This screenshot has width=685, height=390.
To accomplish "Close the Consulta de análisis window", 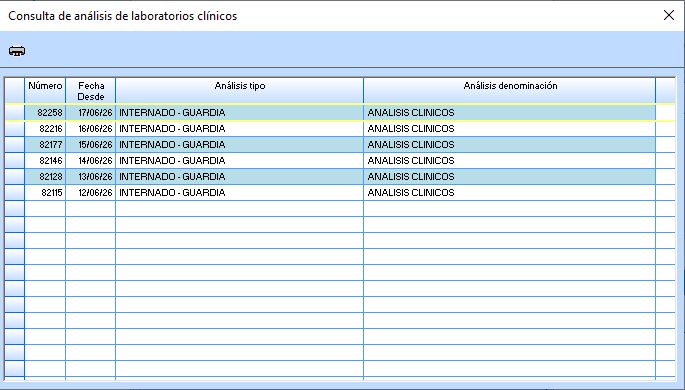I will tap(668, 15).
